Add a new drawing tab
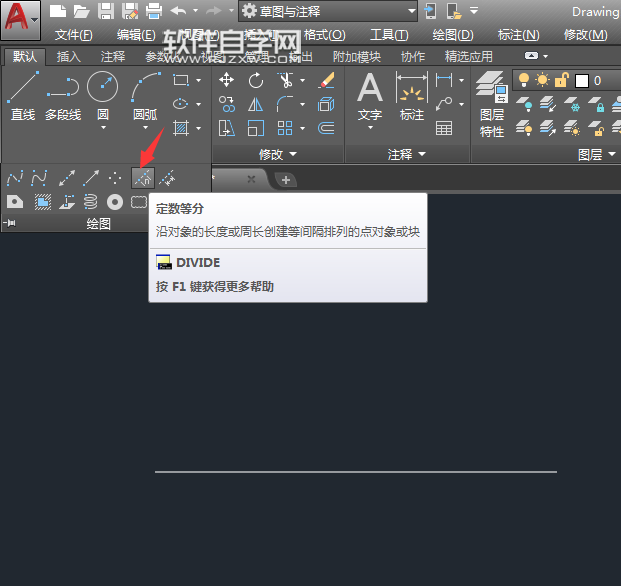This screenshot has height=586, width=621. click(286, 180)
